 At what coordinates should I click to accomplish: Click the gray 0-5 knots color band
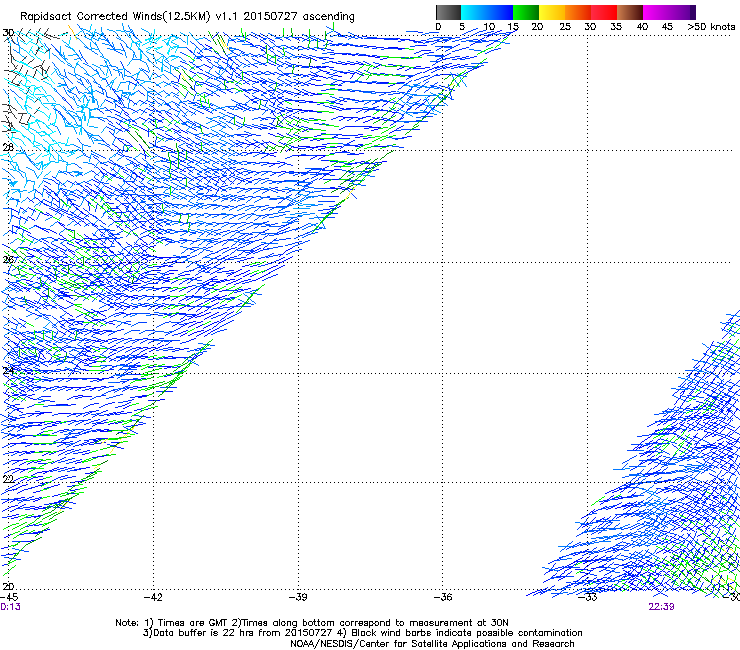(448, 12)
